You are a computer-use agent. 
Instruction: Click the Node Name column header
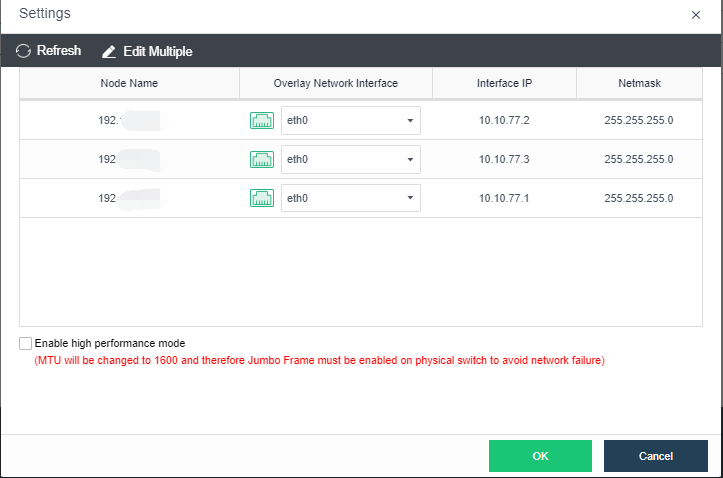click(x=129, y=83)
